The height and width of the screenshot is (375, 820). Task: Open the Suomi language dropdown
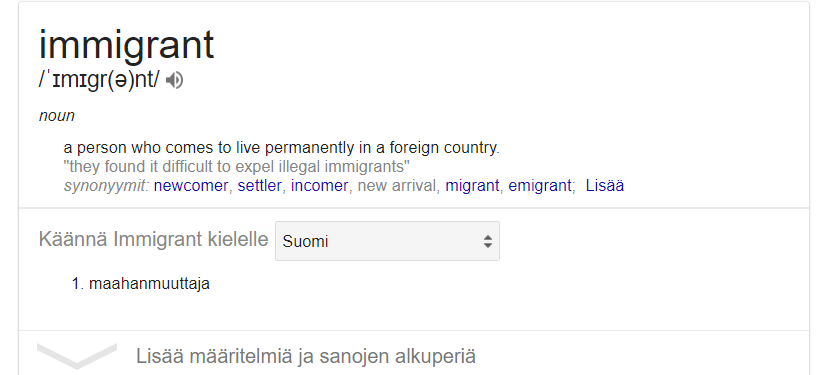click(x=387, y=241)
